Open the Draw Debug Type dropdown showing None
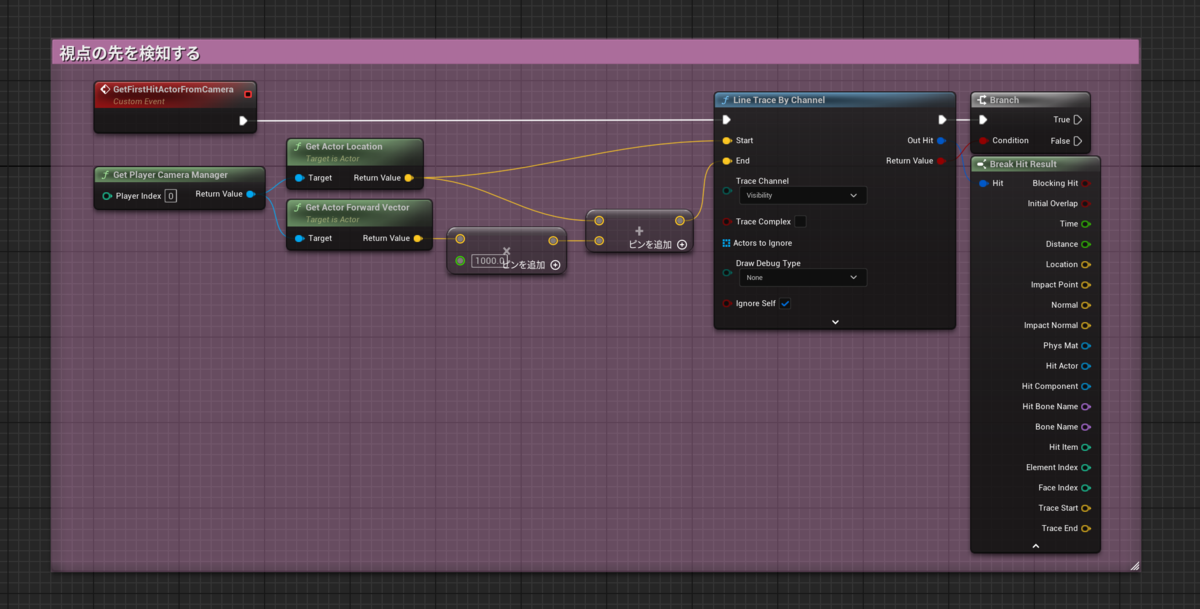The image size is (1200, 609). (800, 277)
